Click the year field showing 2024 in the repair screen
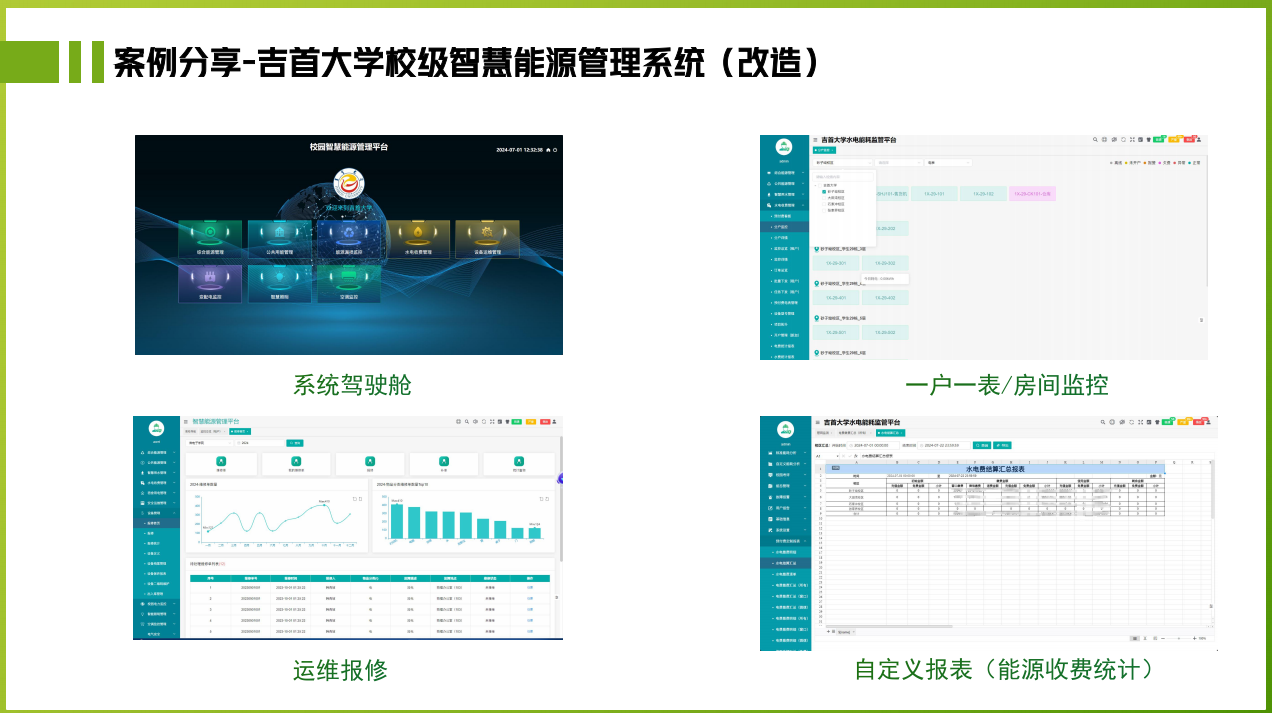1272x713 pixels. (x=260, y=443)
